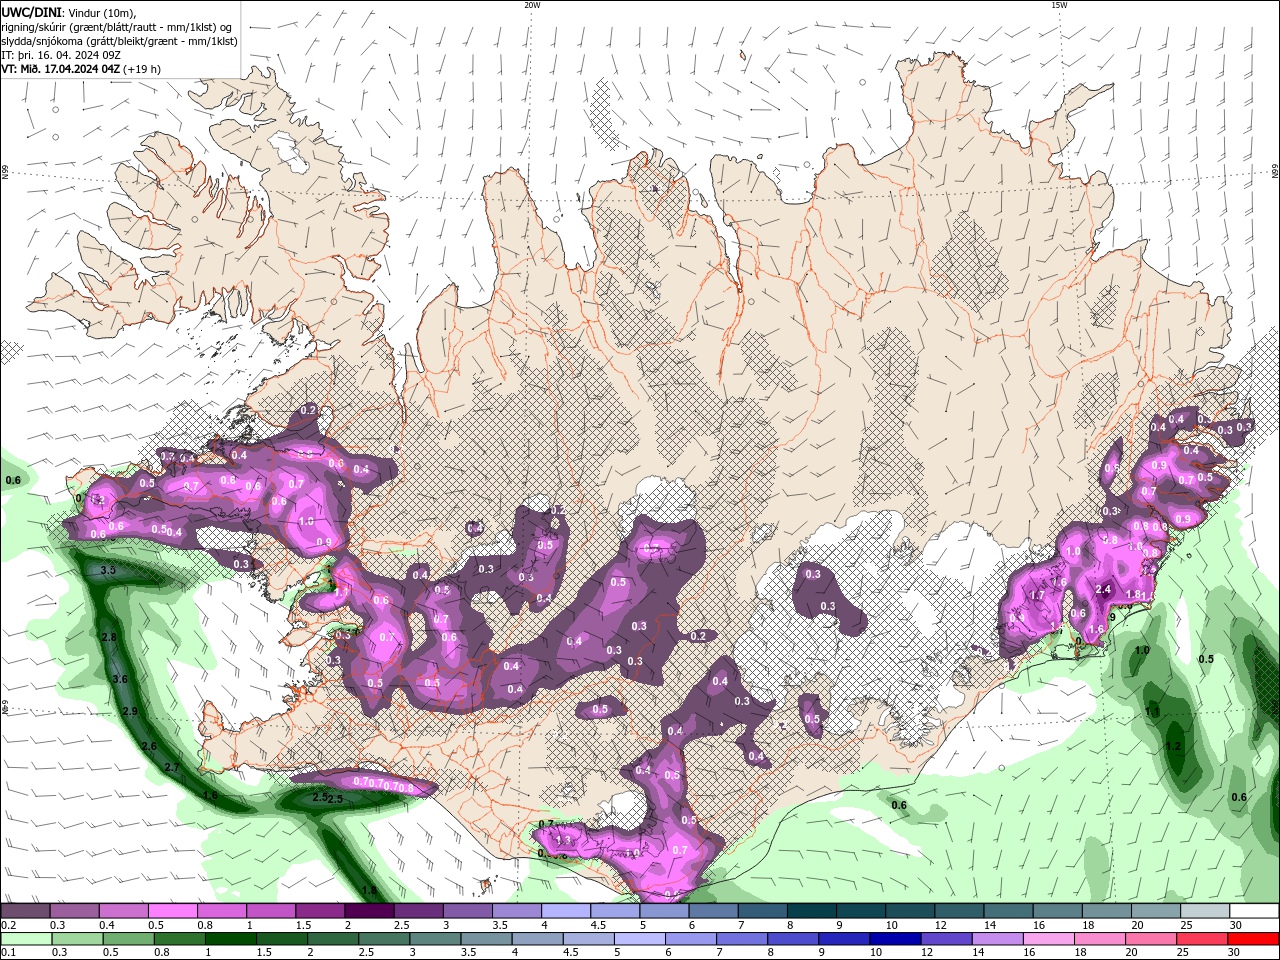Click the top-row legend swatch labeled 6

(x=713, y=911)
